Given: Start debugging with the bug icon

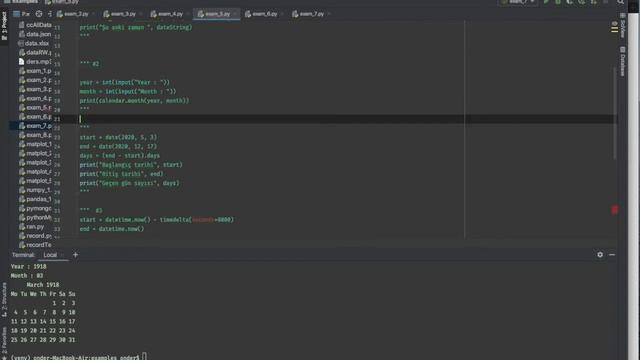Looking at the screenshot, I should [558, 2].
